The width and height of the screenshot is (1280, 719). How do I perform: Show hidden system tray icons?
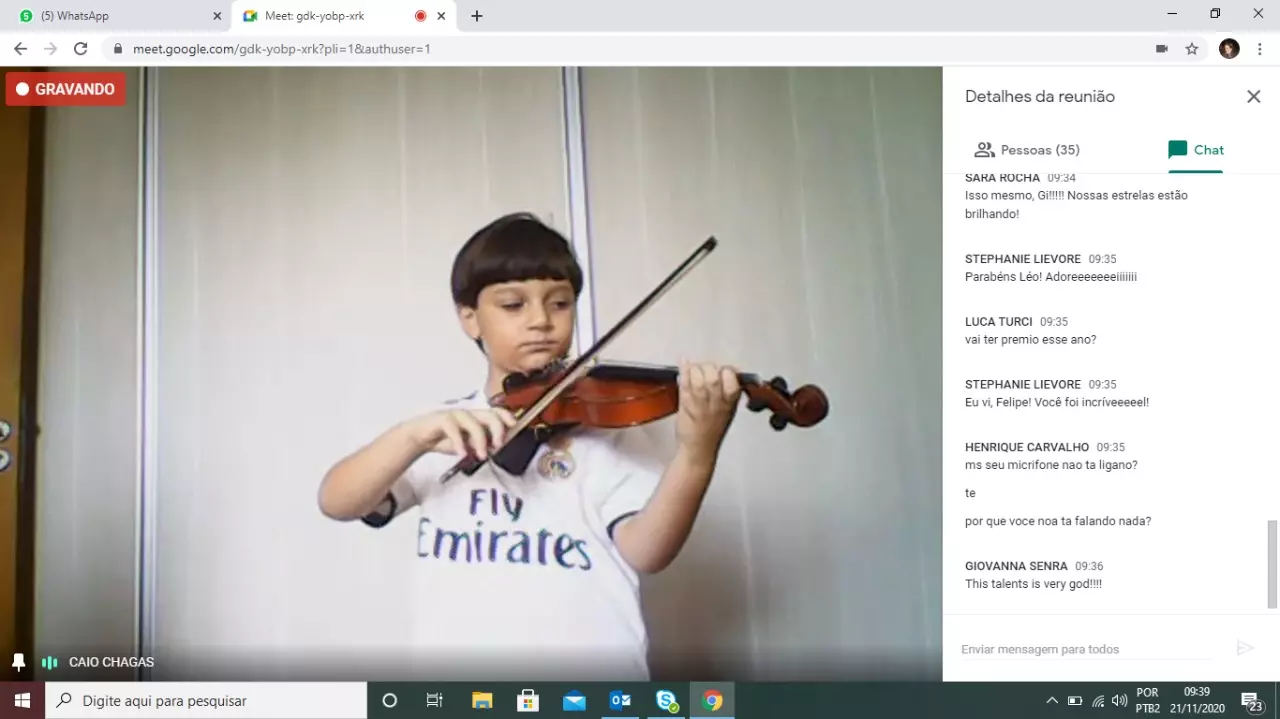coord(1051,700)
